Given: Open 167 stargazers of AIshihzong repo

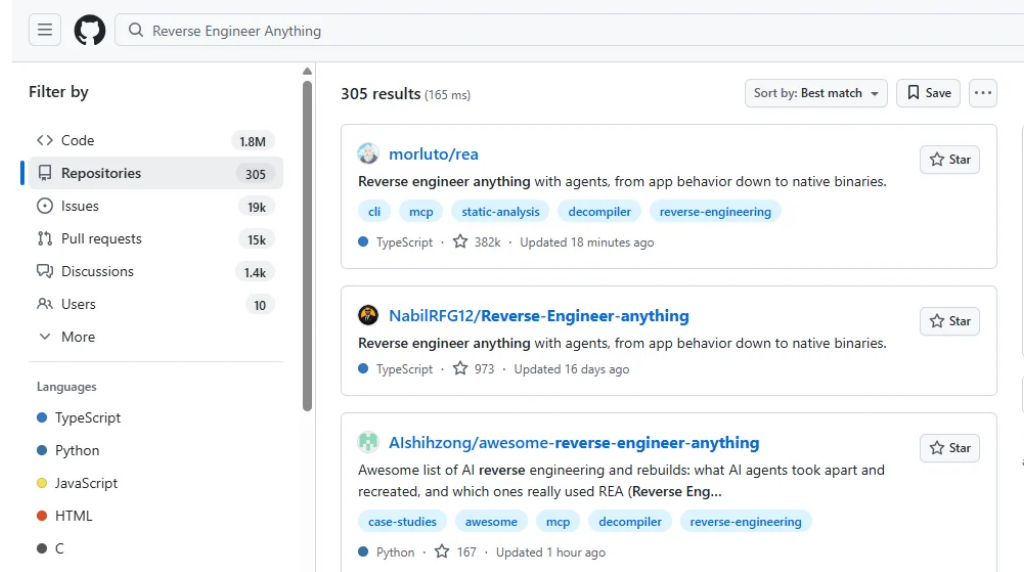Looking at the screenshot, I should [456, 552].
